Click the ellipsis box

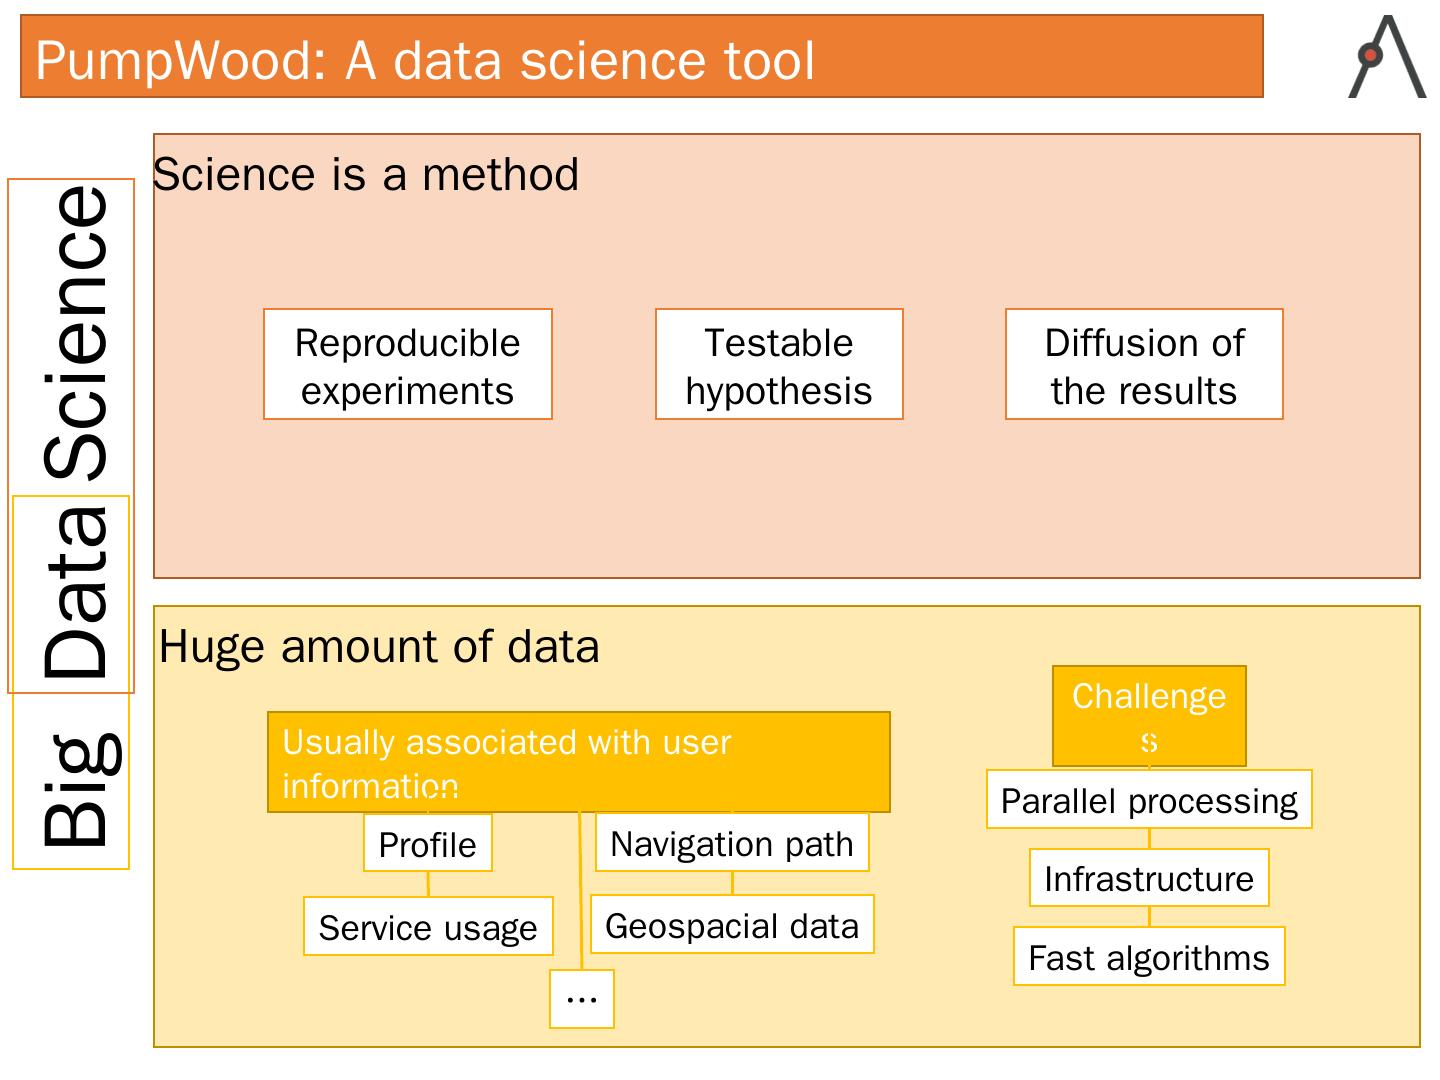point(582,999)
